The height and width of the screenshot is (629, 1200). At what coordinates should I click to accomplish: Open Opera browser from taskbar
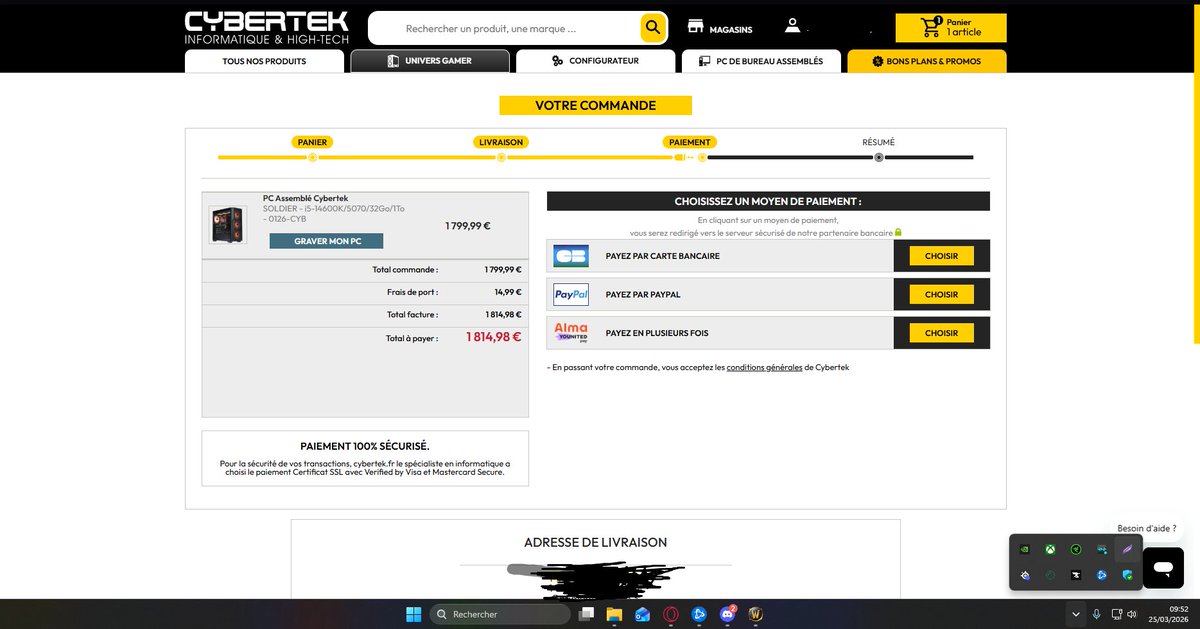(671, 613)
